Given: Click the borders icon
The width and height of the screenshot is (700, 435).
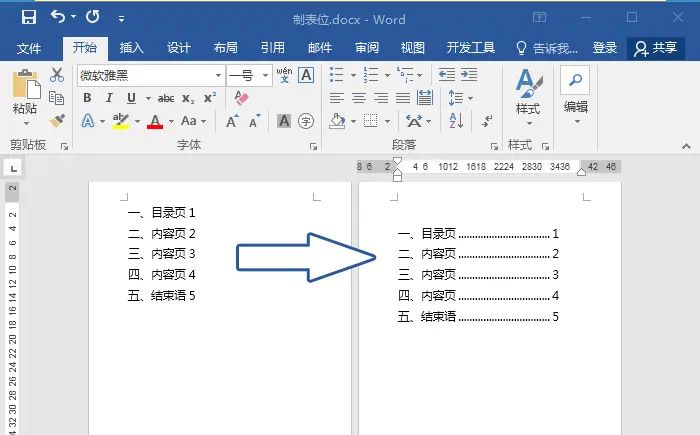Looking at the screenshot, I should point(371,121).
